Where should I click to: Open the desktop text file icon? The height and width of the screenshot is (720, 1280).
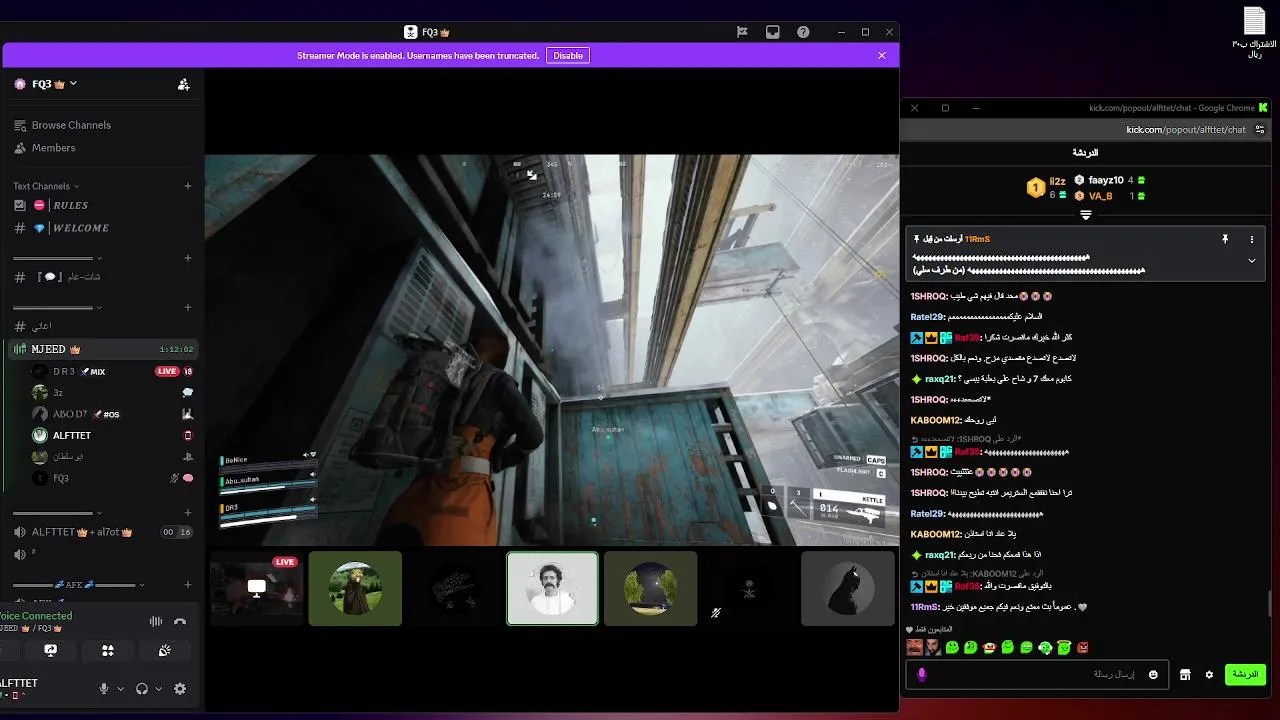point(1255,32)
